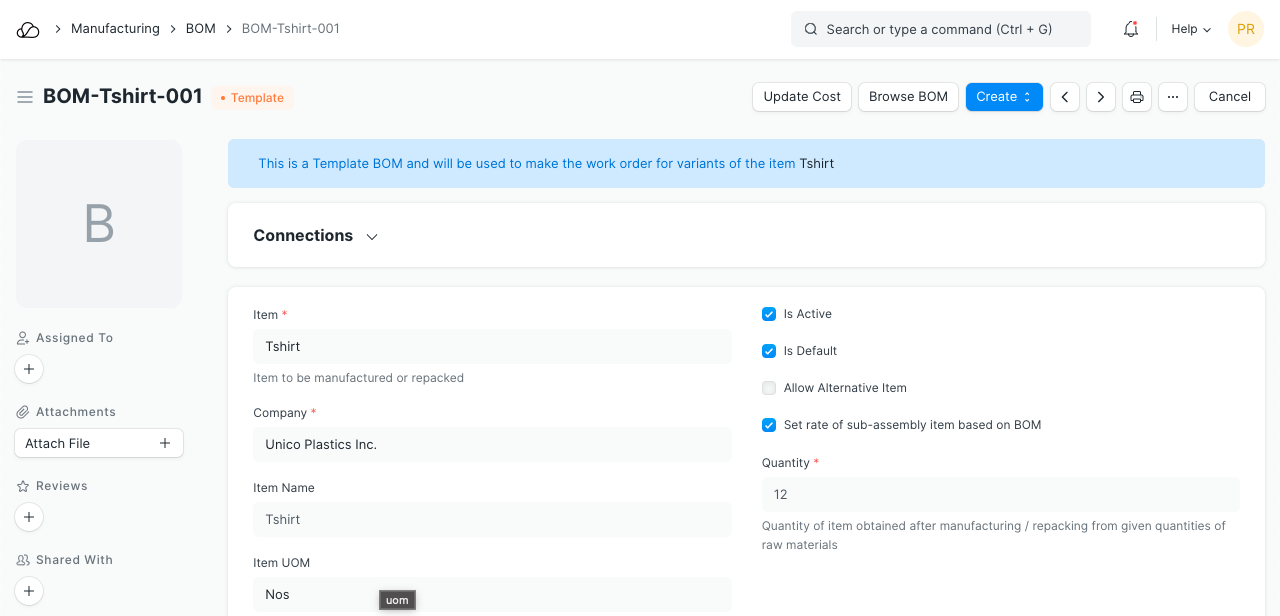Click the cloud home logo icon
Screen dimensions: 1280x616
click(x=28, y=30)
